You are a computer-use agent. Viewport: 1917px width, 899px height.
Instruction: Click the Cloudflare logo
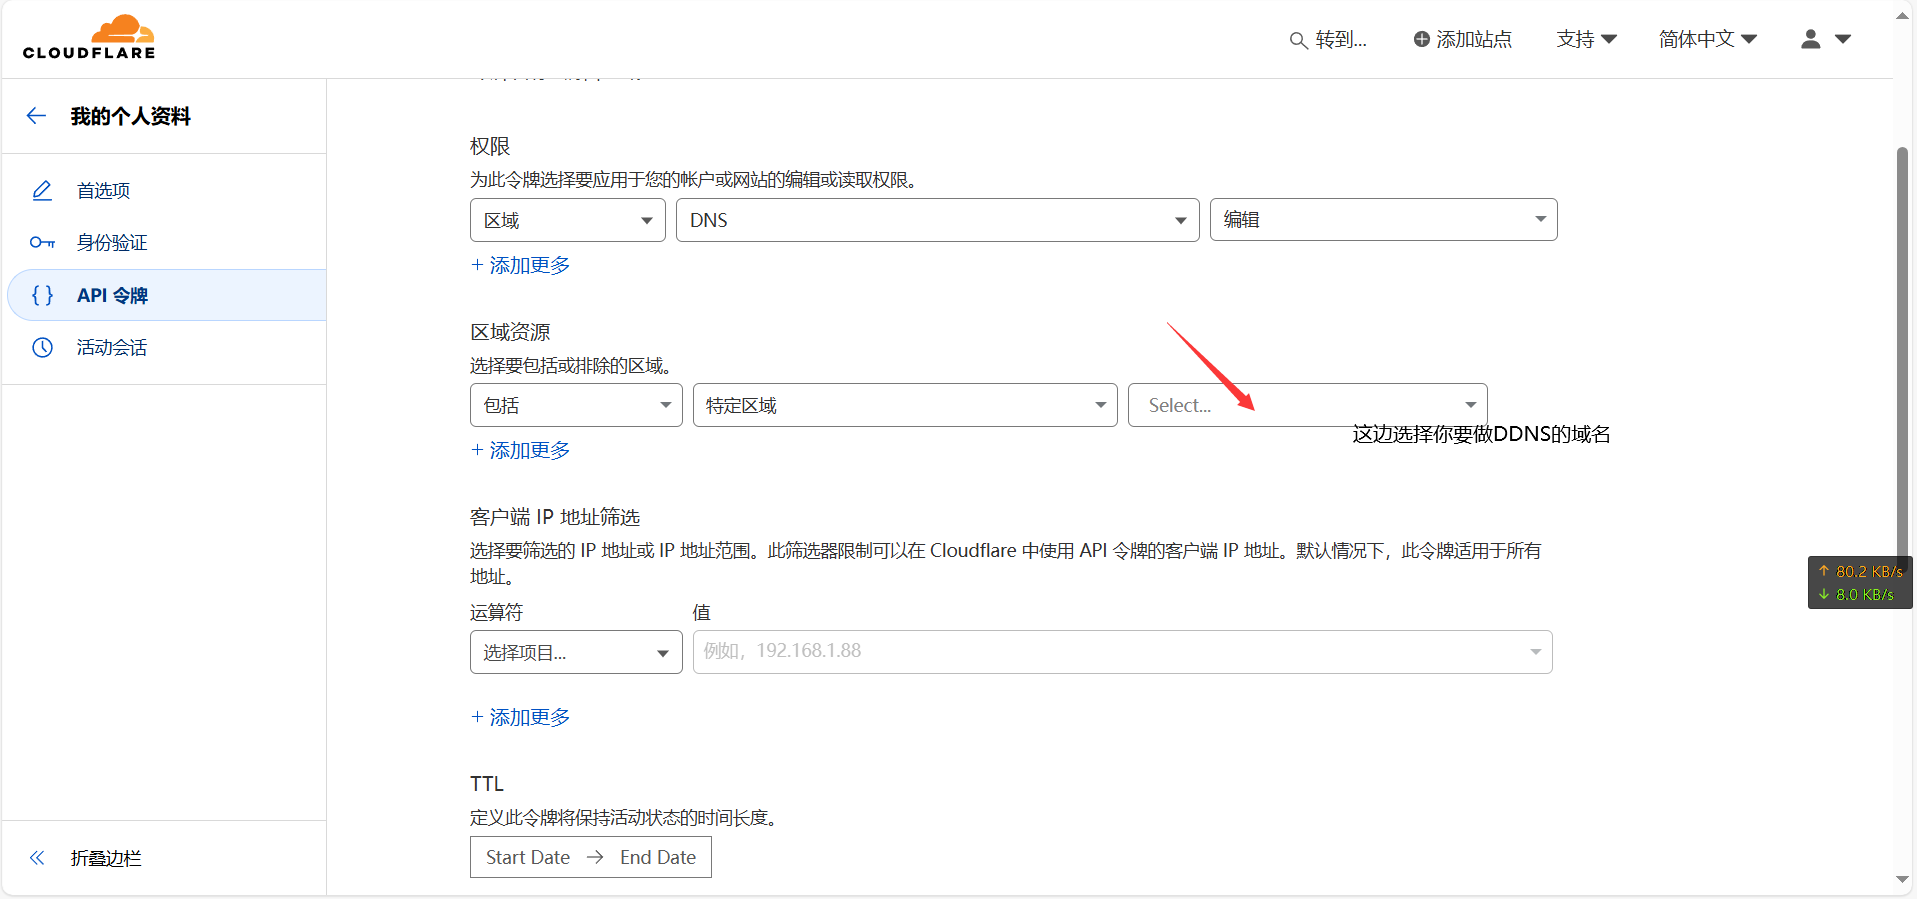tap(89, 38)
